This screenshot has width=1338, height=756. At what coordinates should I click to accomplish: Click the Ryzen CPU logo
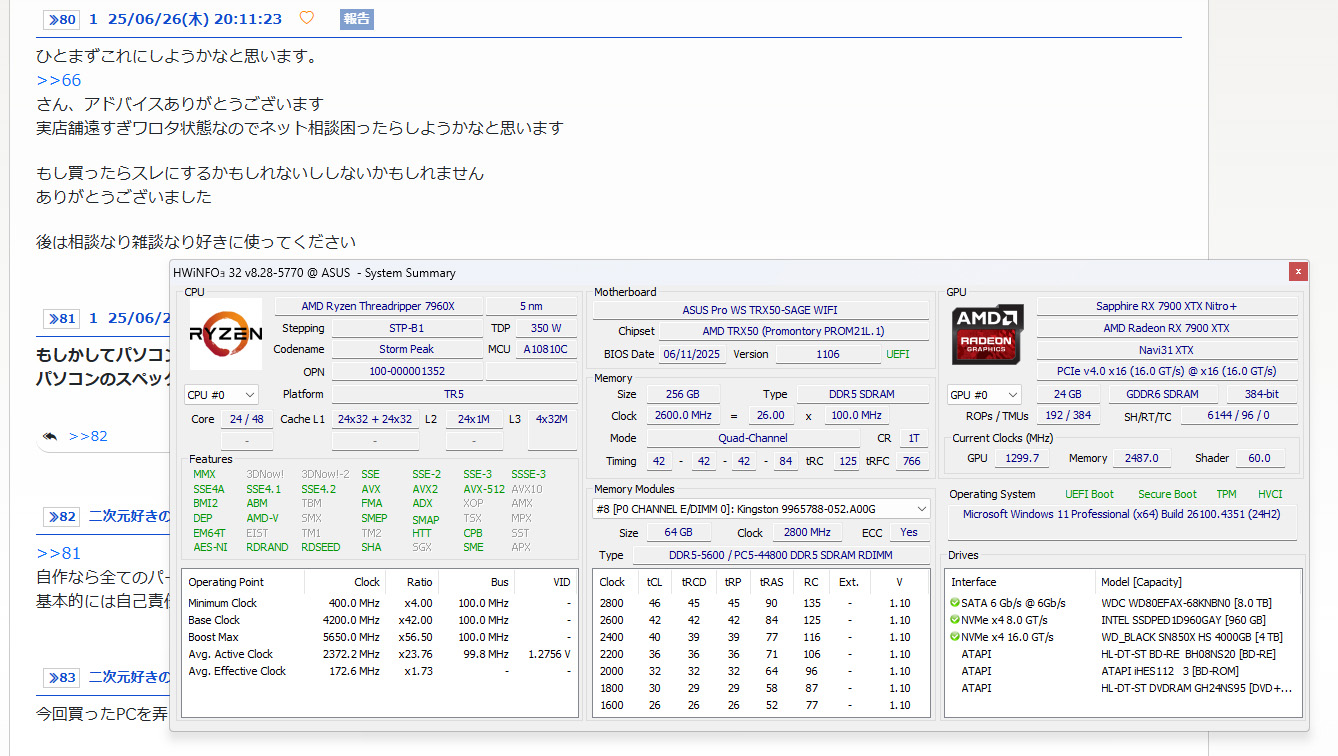(225, 334)
